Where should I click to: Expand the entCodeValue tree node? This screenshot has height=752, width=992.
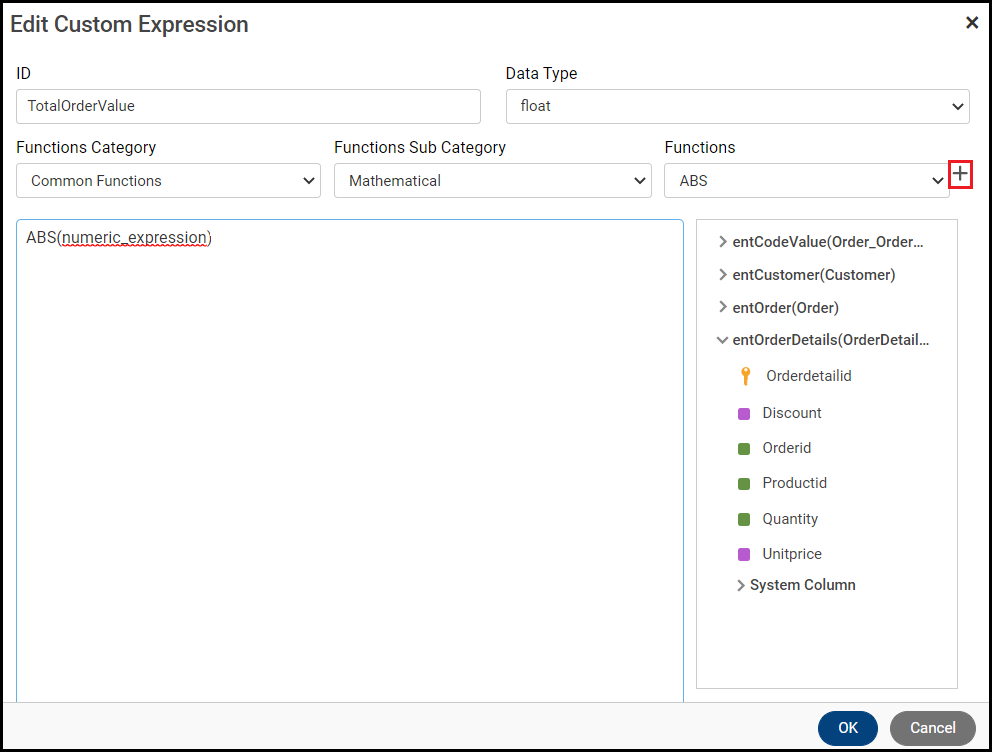coord(723,242)
